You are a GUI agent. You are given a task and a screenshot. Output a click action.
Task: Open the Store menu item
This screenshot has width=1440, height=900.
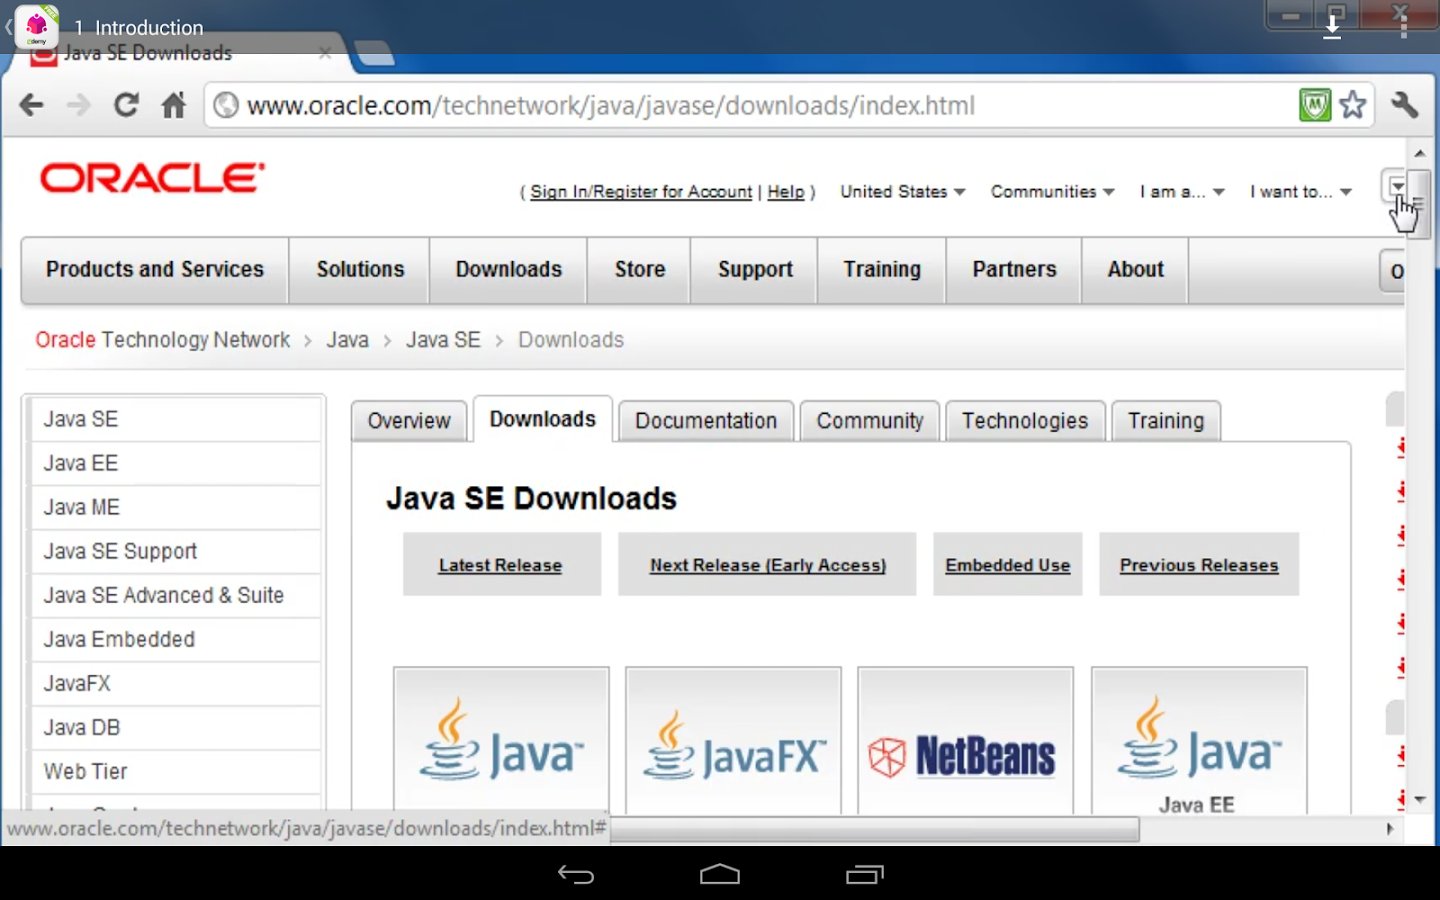pos(640,270)
